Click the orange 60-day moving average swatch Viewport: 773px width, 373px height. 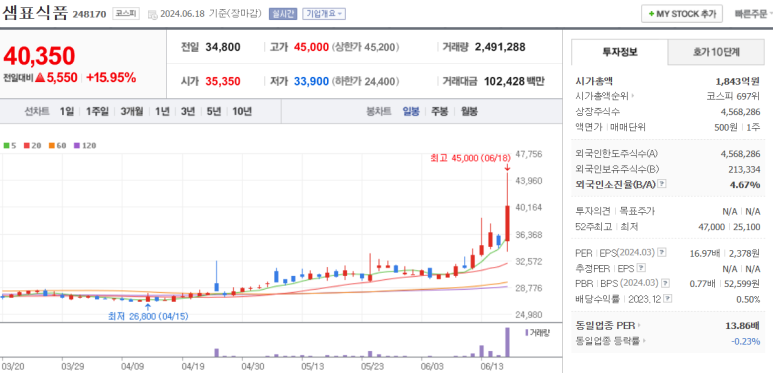point(51,145)
